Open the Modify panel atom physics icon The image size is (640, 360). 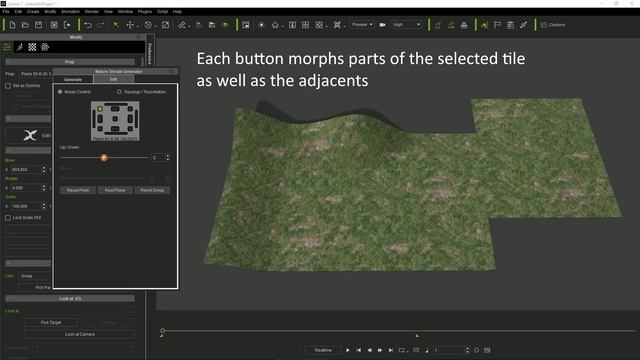[45, 47]
